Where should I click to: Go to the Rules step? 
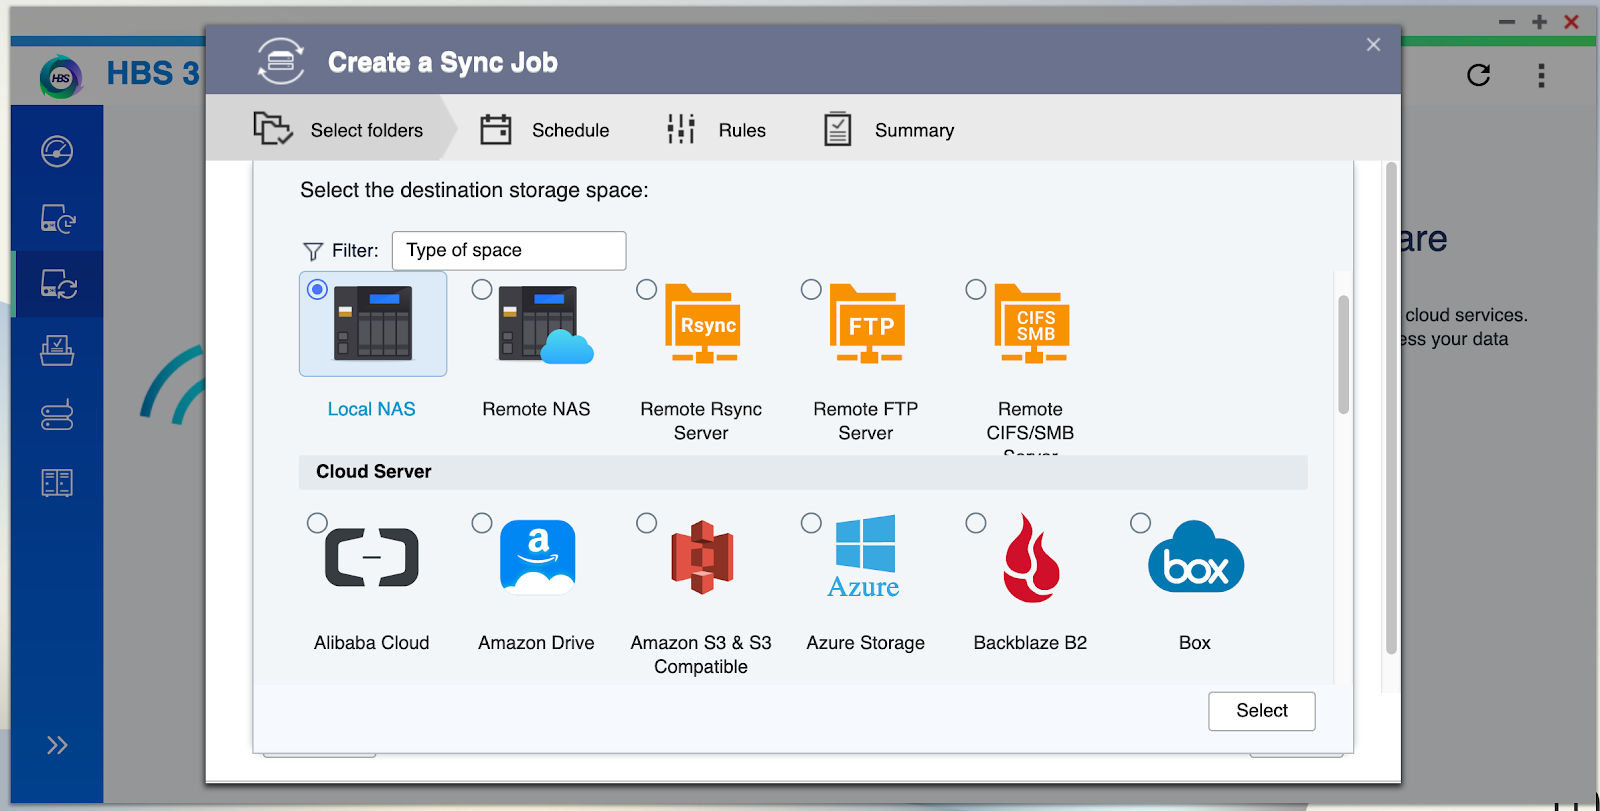click(x=716, y=130)
